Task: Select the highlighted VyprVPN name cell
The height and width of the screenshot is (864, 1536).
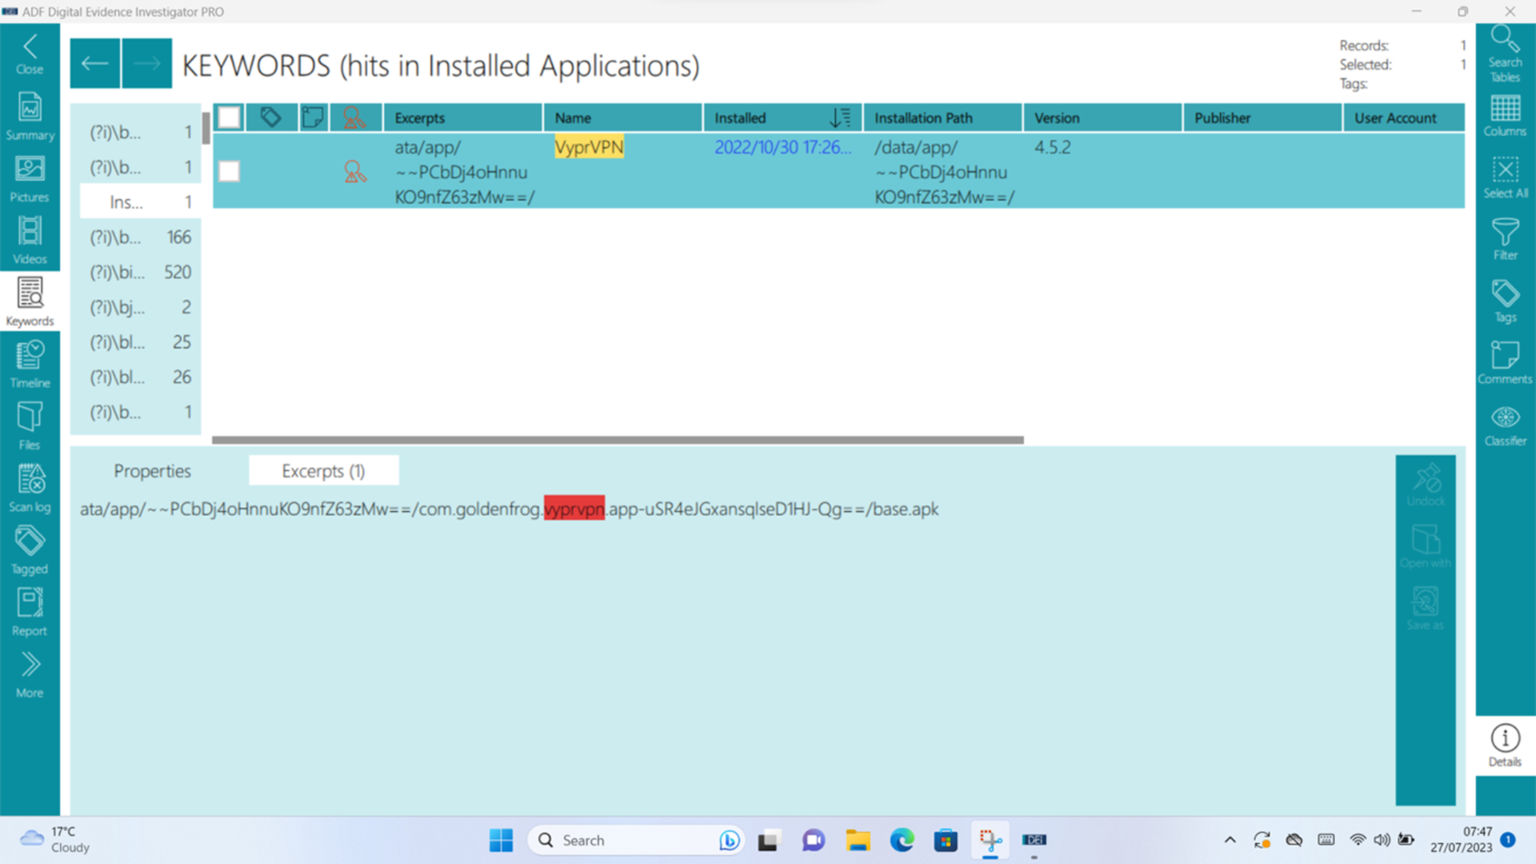Action: [x=589, y=147]
